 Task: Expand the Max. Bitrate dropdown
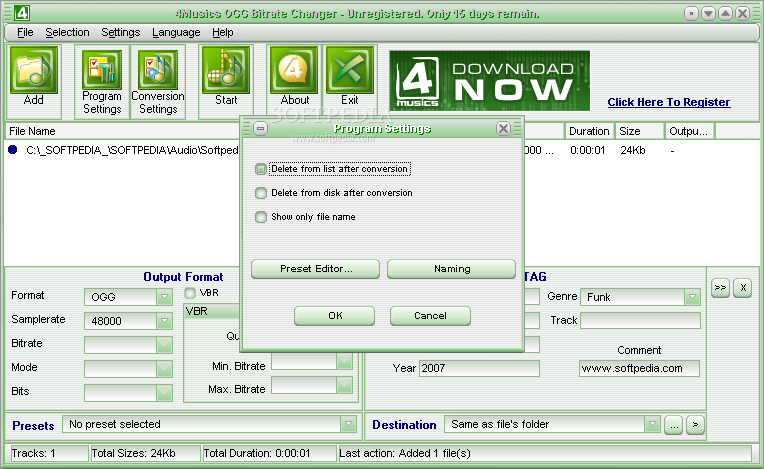tap(344, 385)
